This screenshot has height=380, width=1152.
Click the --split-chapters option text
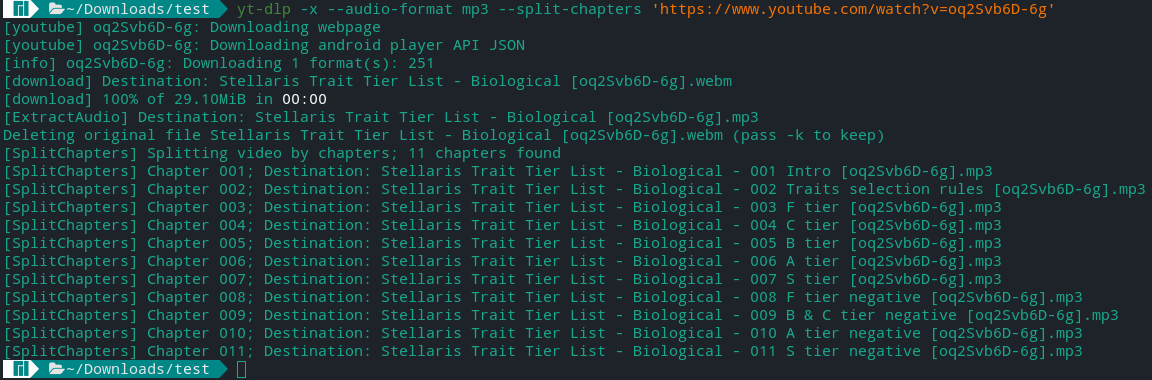click(x=570, y=10)
